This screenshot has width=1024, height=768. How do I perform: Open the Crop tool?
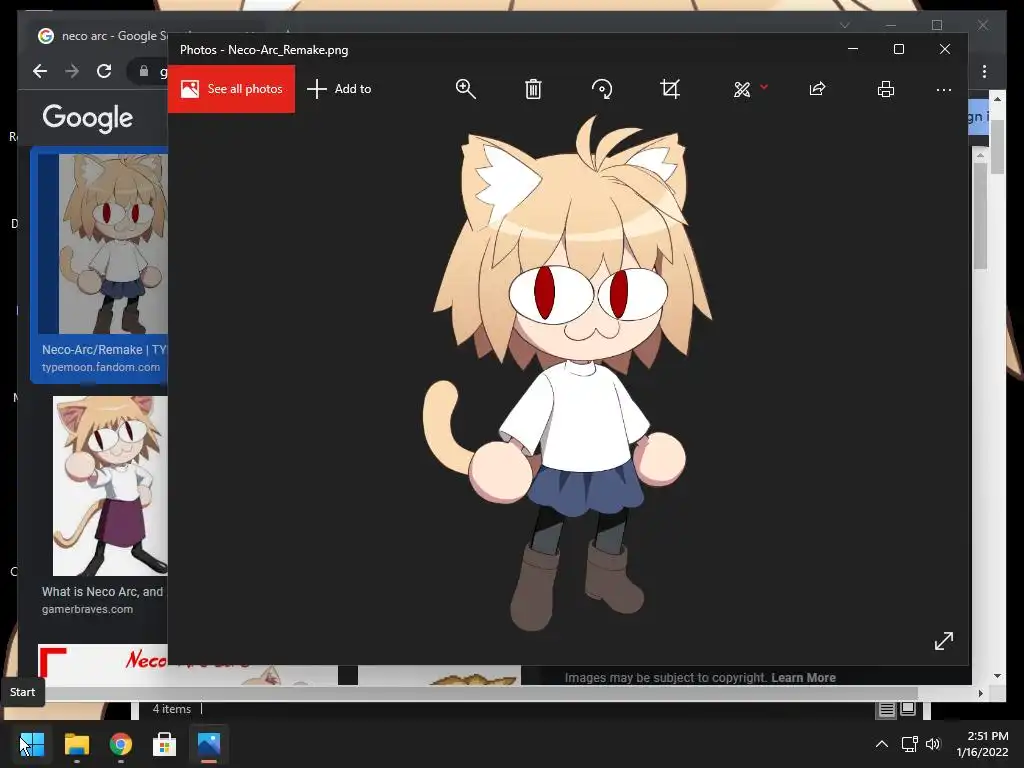[670, 89]
